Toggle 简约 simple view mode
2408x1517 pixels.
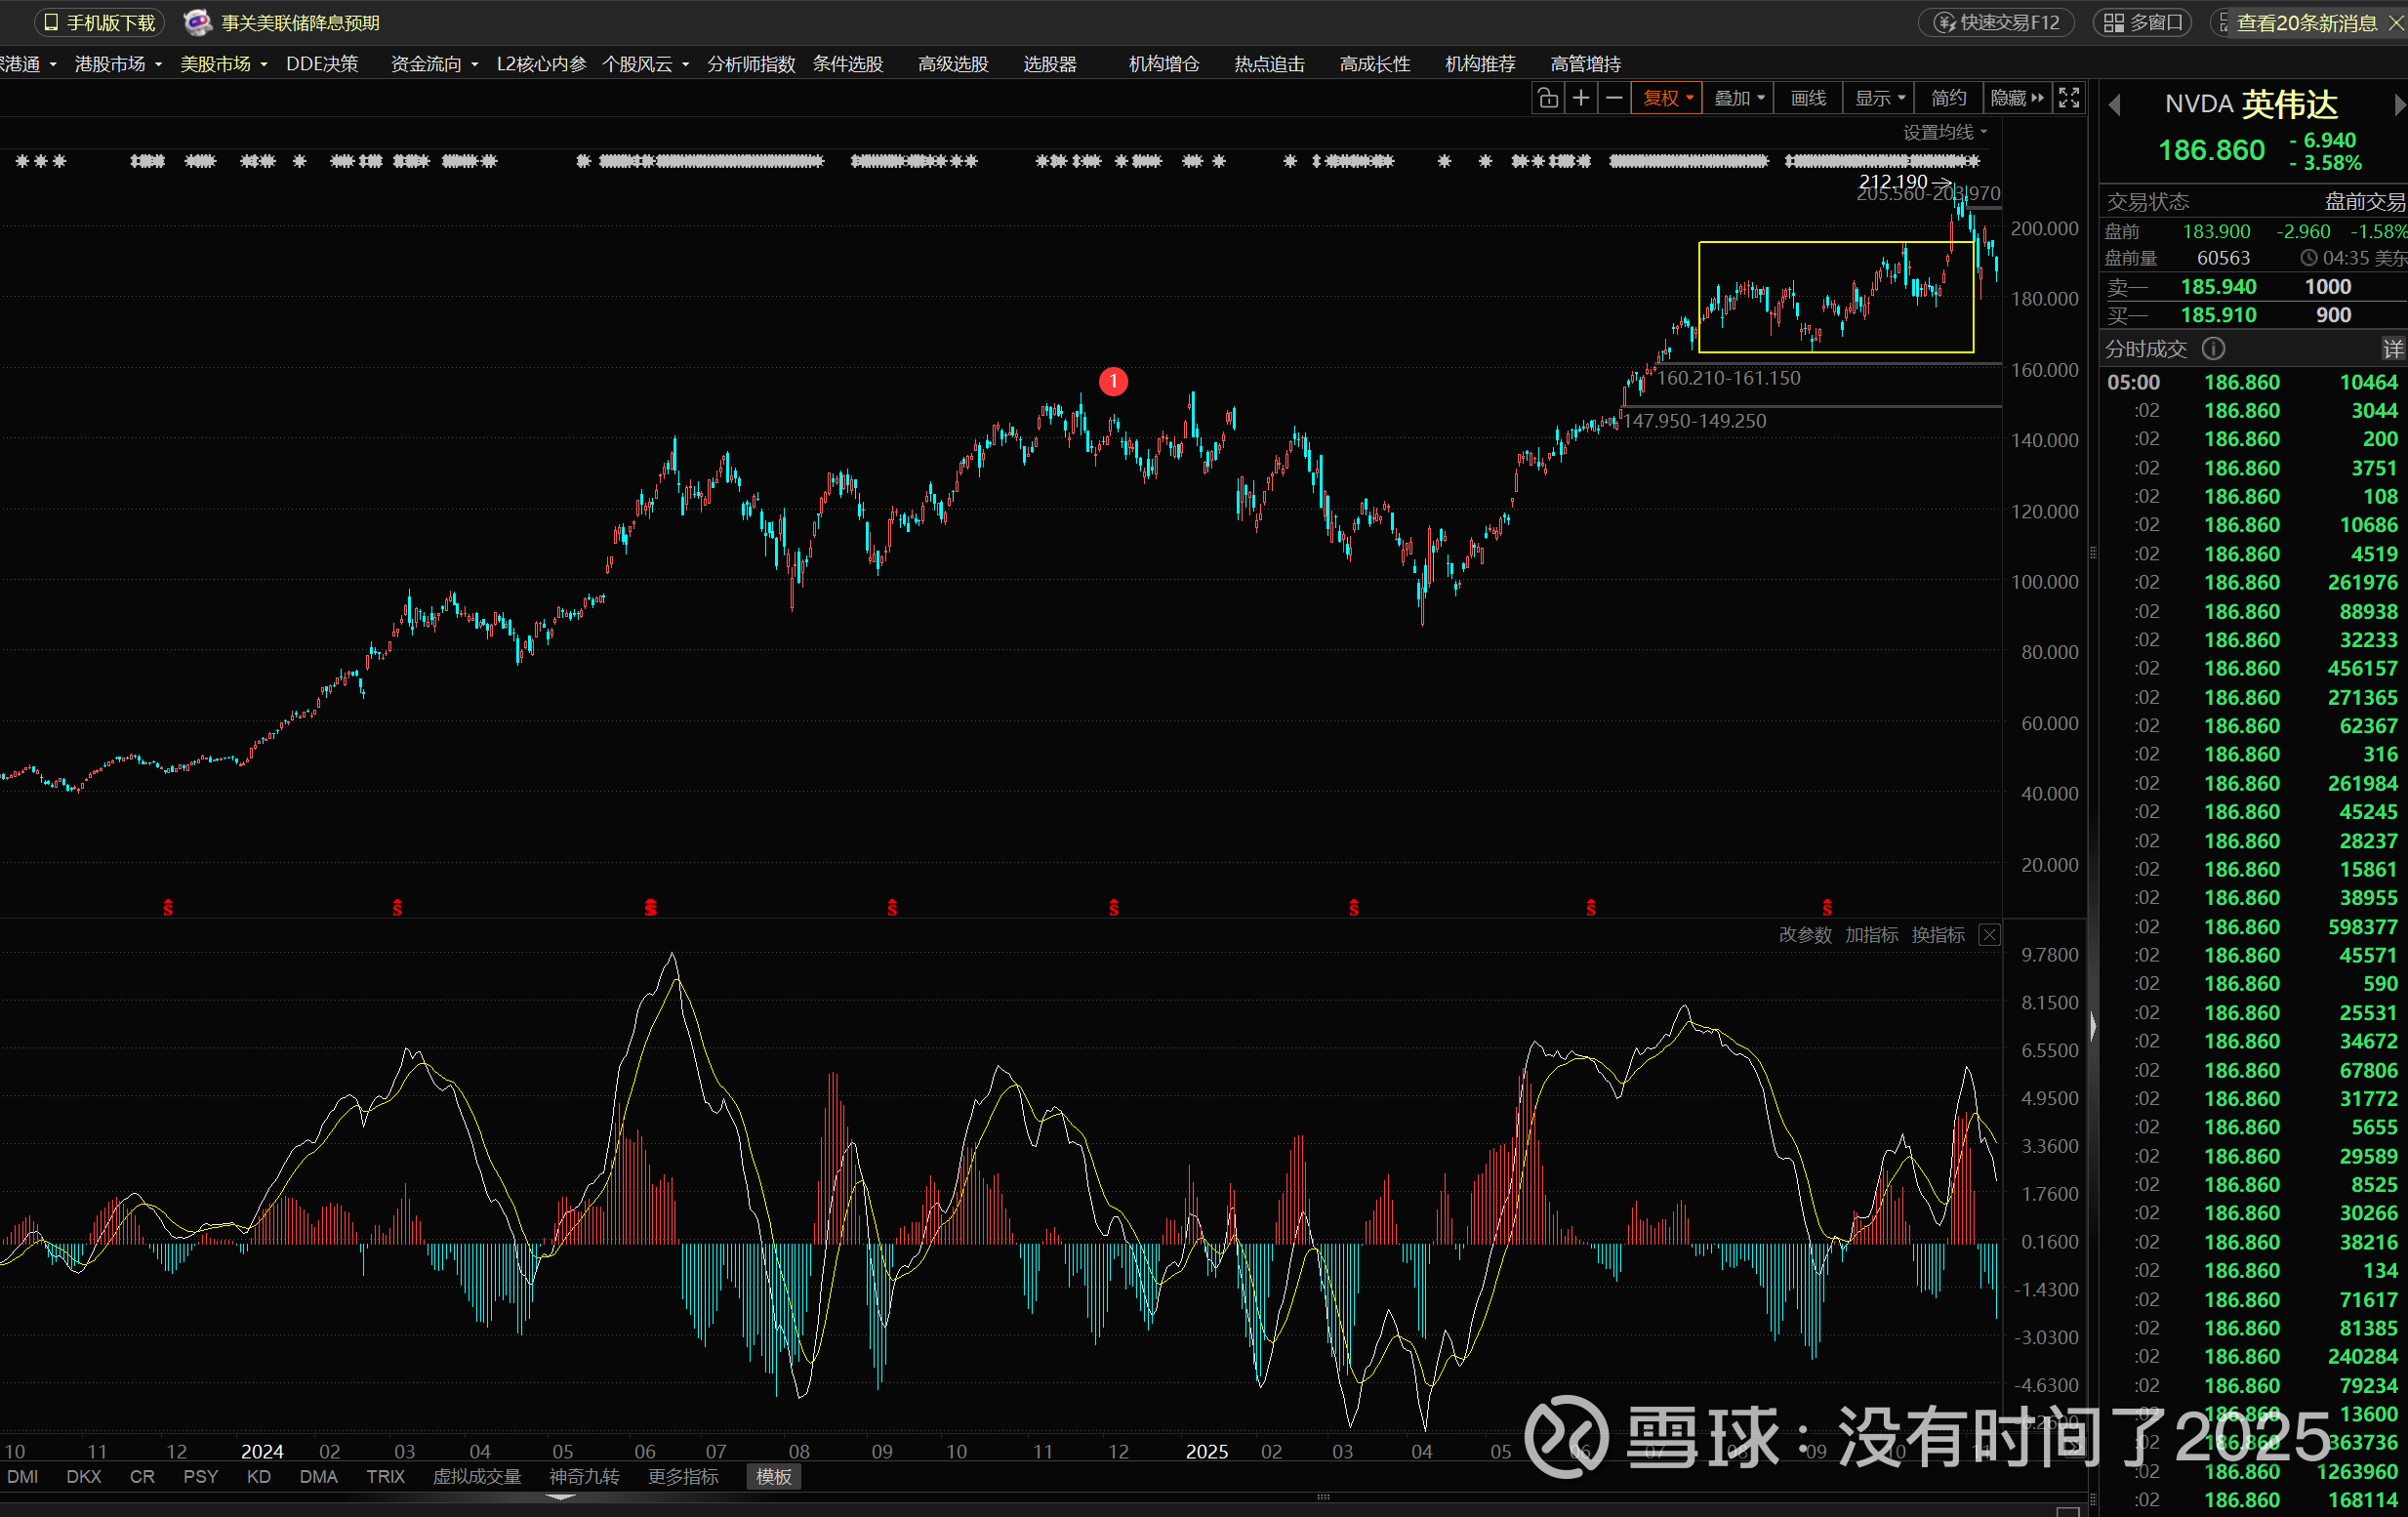tap(1948, 98)
